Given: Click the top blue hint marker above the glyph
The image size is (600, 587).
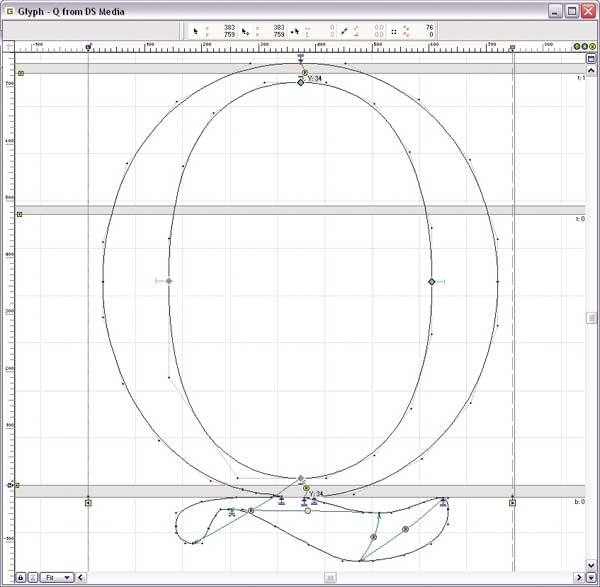Looking at the screenshot, I should point(301,59).
